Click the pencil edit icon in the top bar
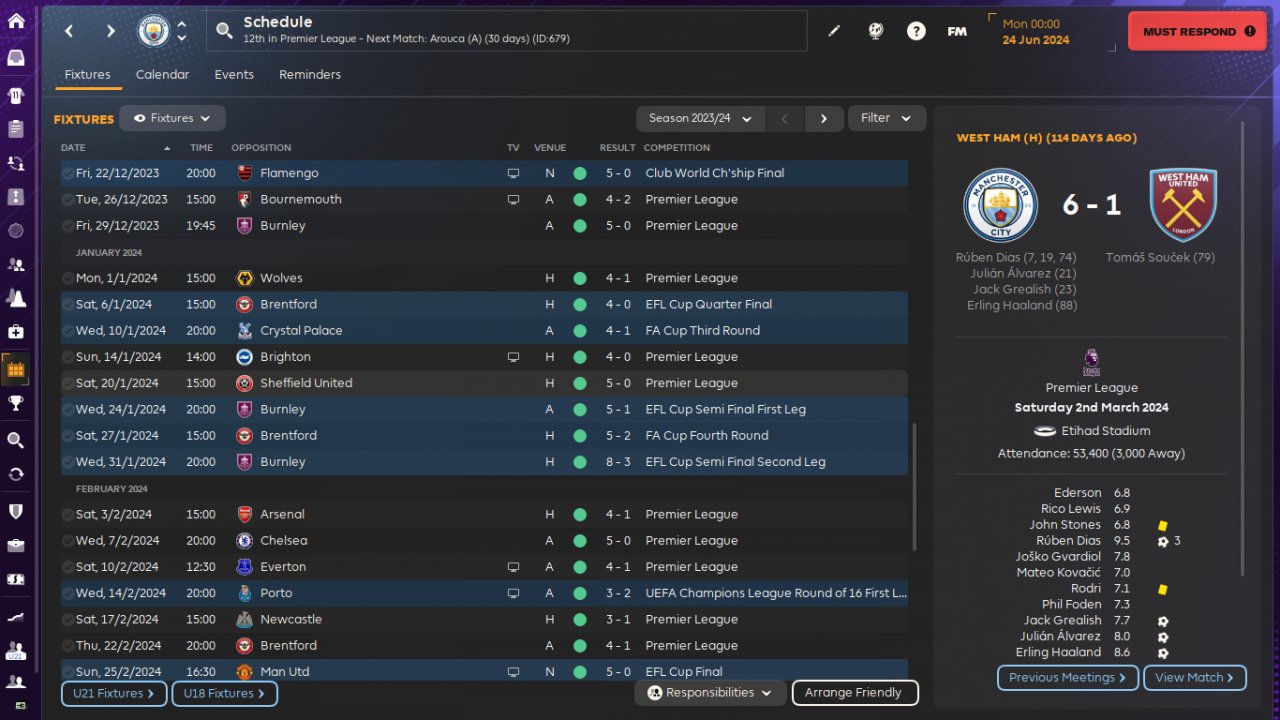The image size is (1280, 720). click(834, 31)
